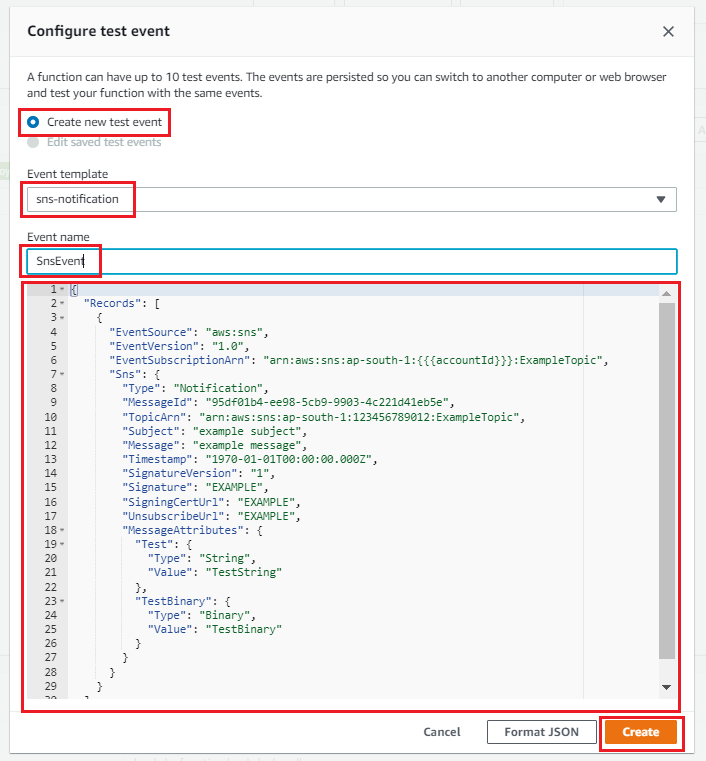This screenshot has height=761, width=706.
Task: Cancel the test event configuration
Action: [x=442, y=732]
